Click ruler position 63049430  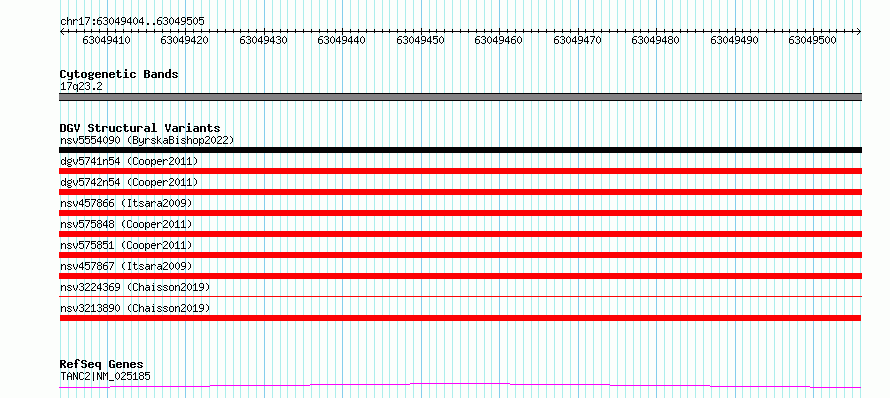click(x=263, y=40)
